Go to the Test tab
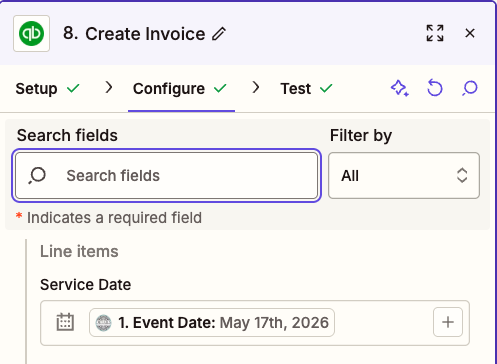The width and height of the screenshot is (497, 364). coord(307,89)
